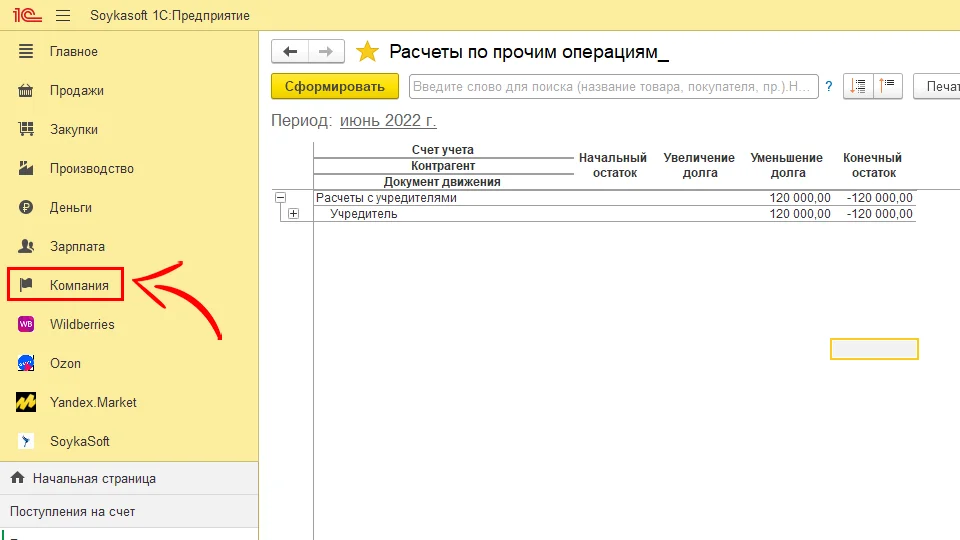
Task: Click the help question mark icon
Action: pyautogui.click(x=829, y=87)
